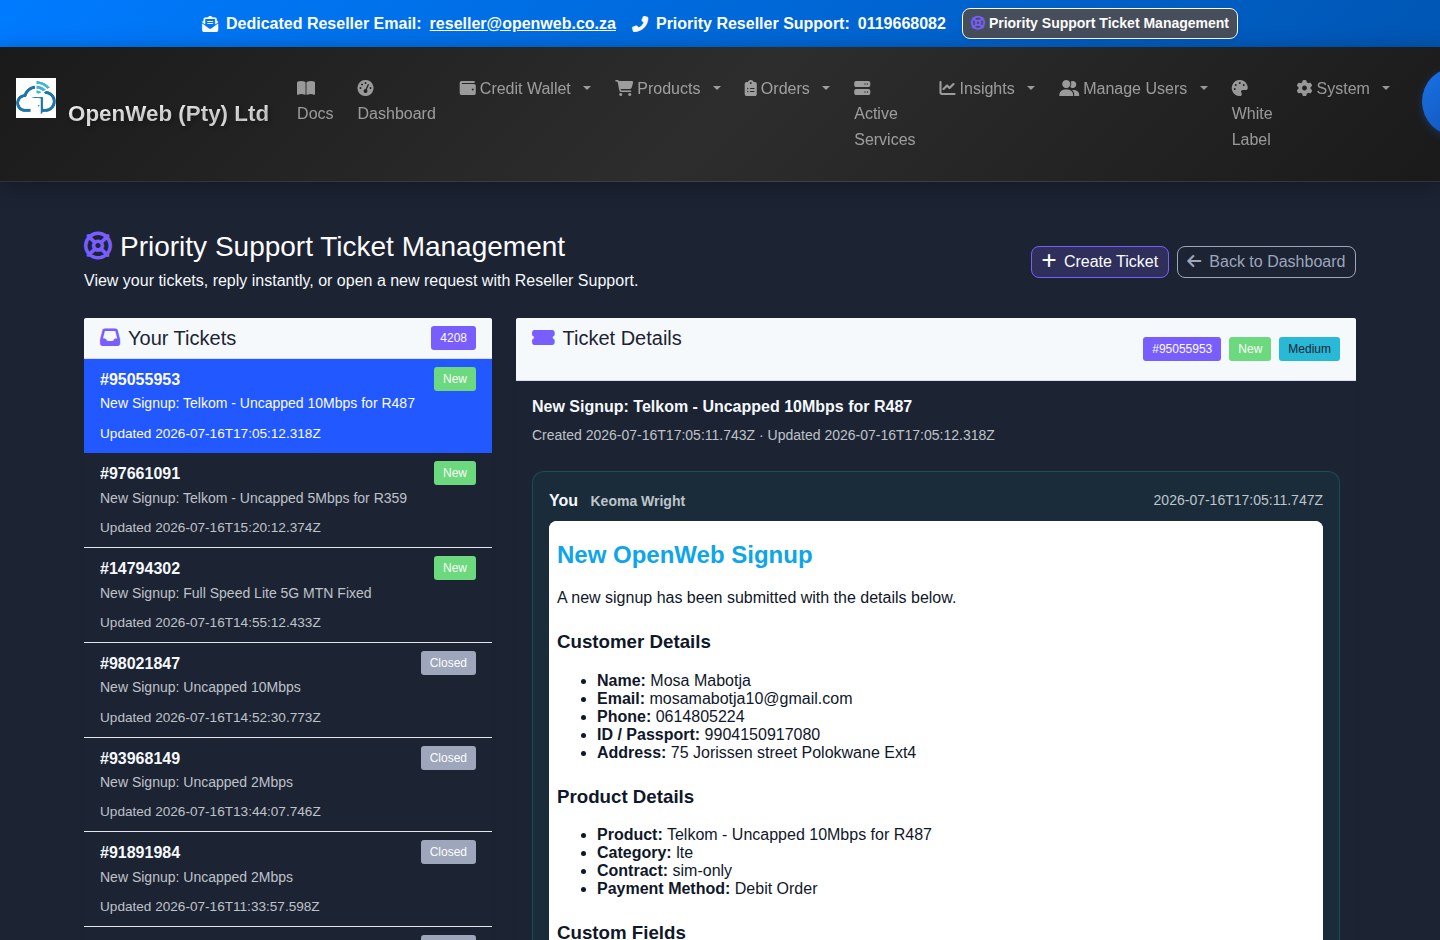This screenshot has width=1440, height=940.
Task: Click the Orders clipboard icon
Action: [750, 88]
